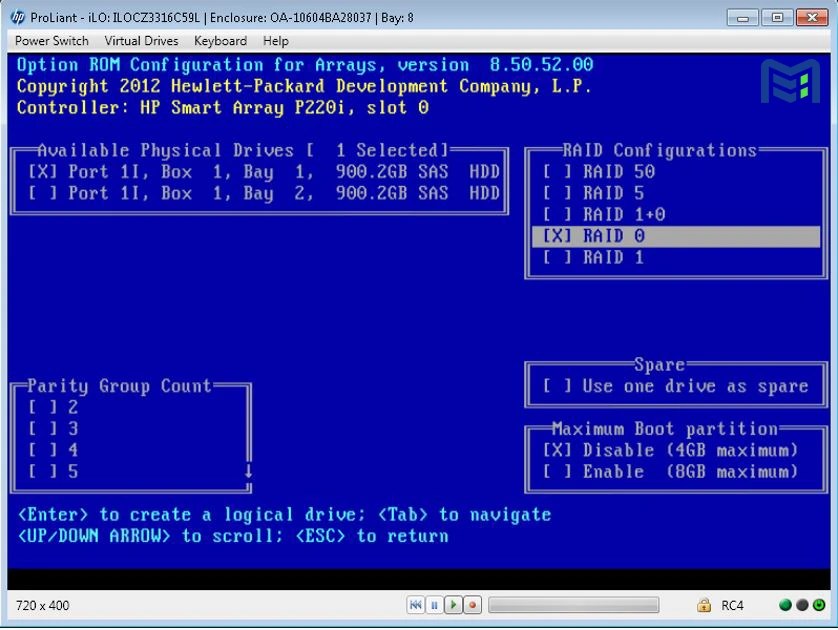The height and width of the screenshot is (630, 838).
Task: Click the green power status indicator
Action: [819, 605]
